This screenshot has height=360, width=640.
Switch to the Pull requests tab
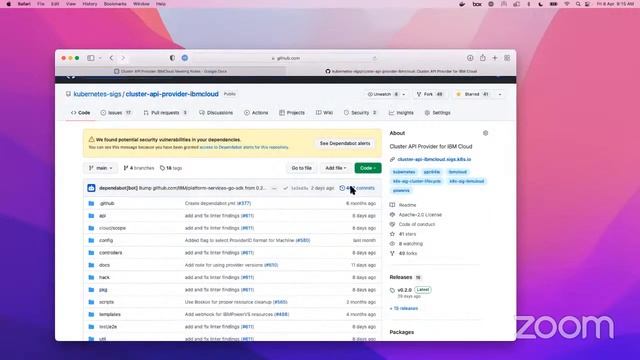pos(165,113)
